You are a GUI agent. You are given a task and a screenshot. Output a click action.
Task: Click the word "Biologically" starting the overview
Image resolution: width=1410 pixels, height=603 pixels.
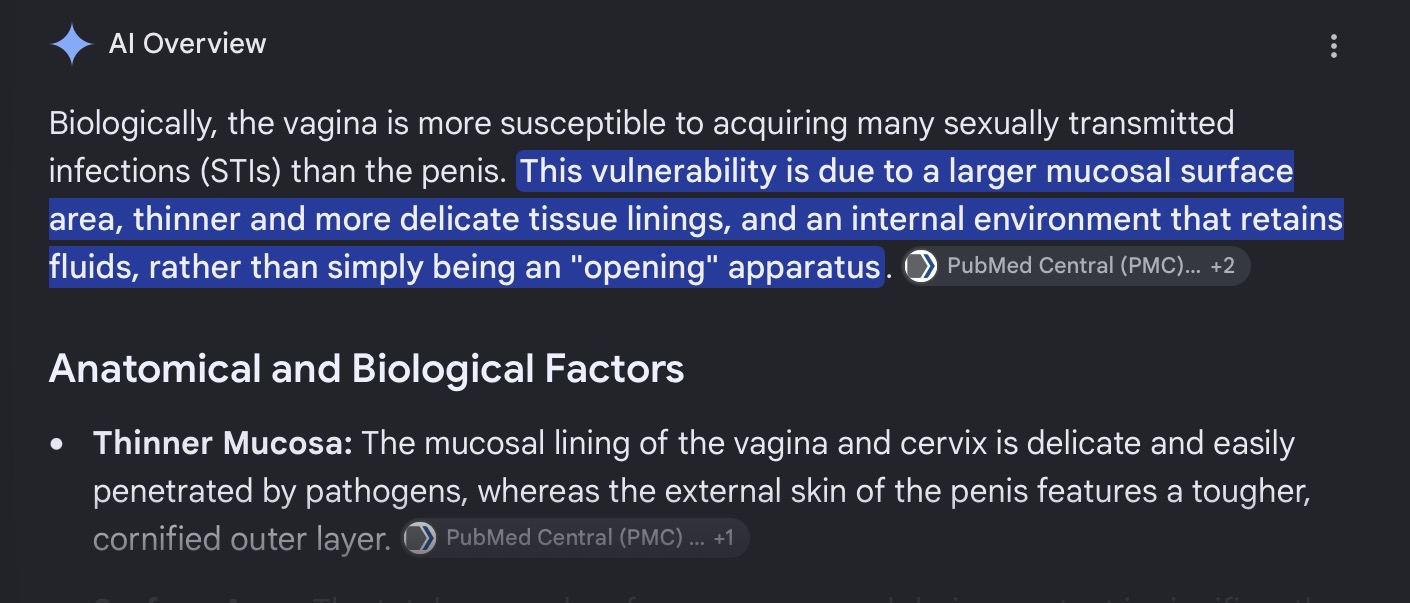134,124
